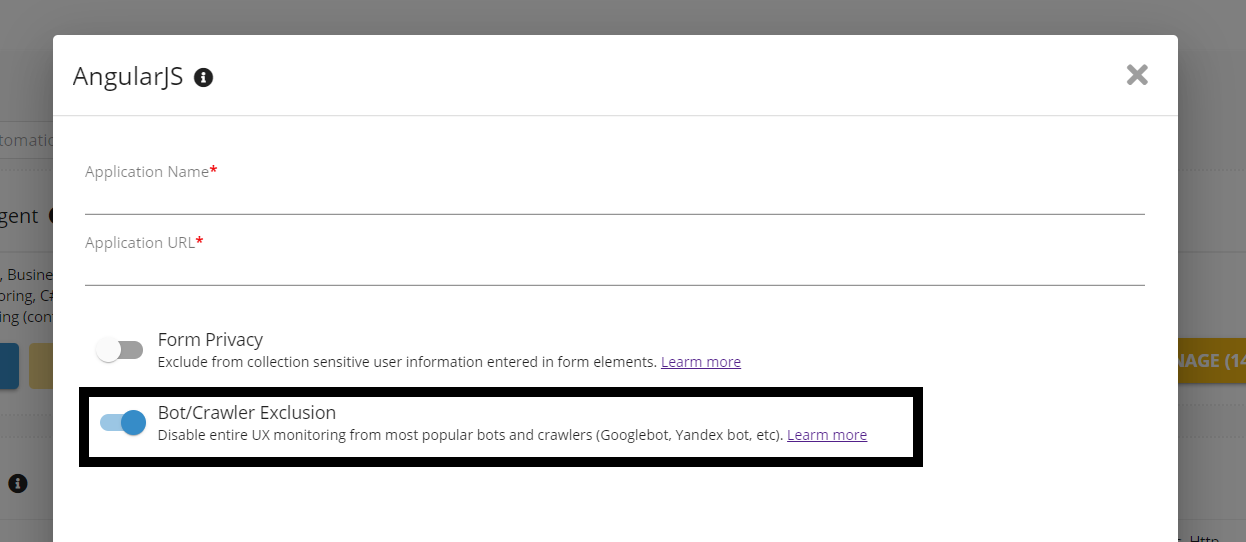
Task: Open Learn more link for Form Privacy
Action: coord(700,362)
